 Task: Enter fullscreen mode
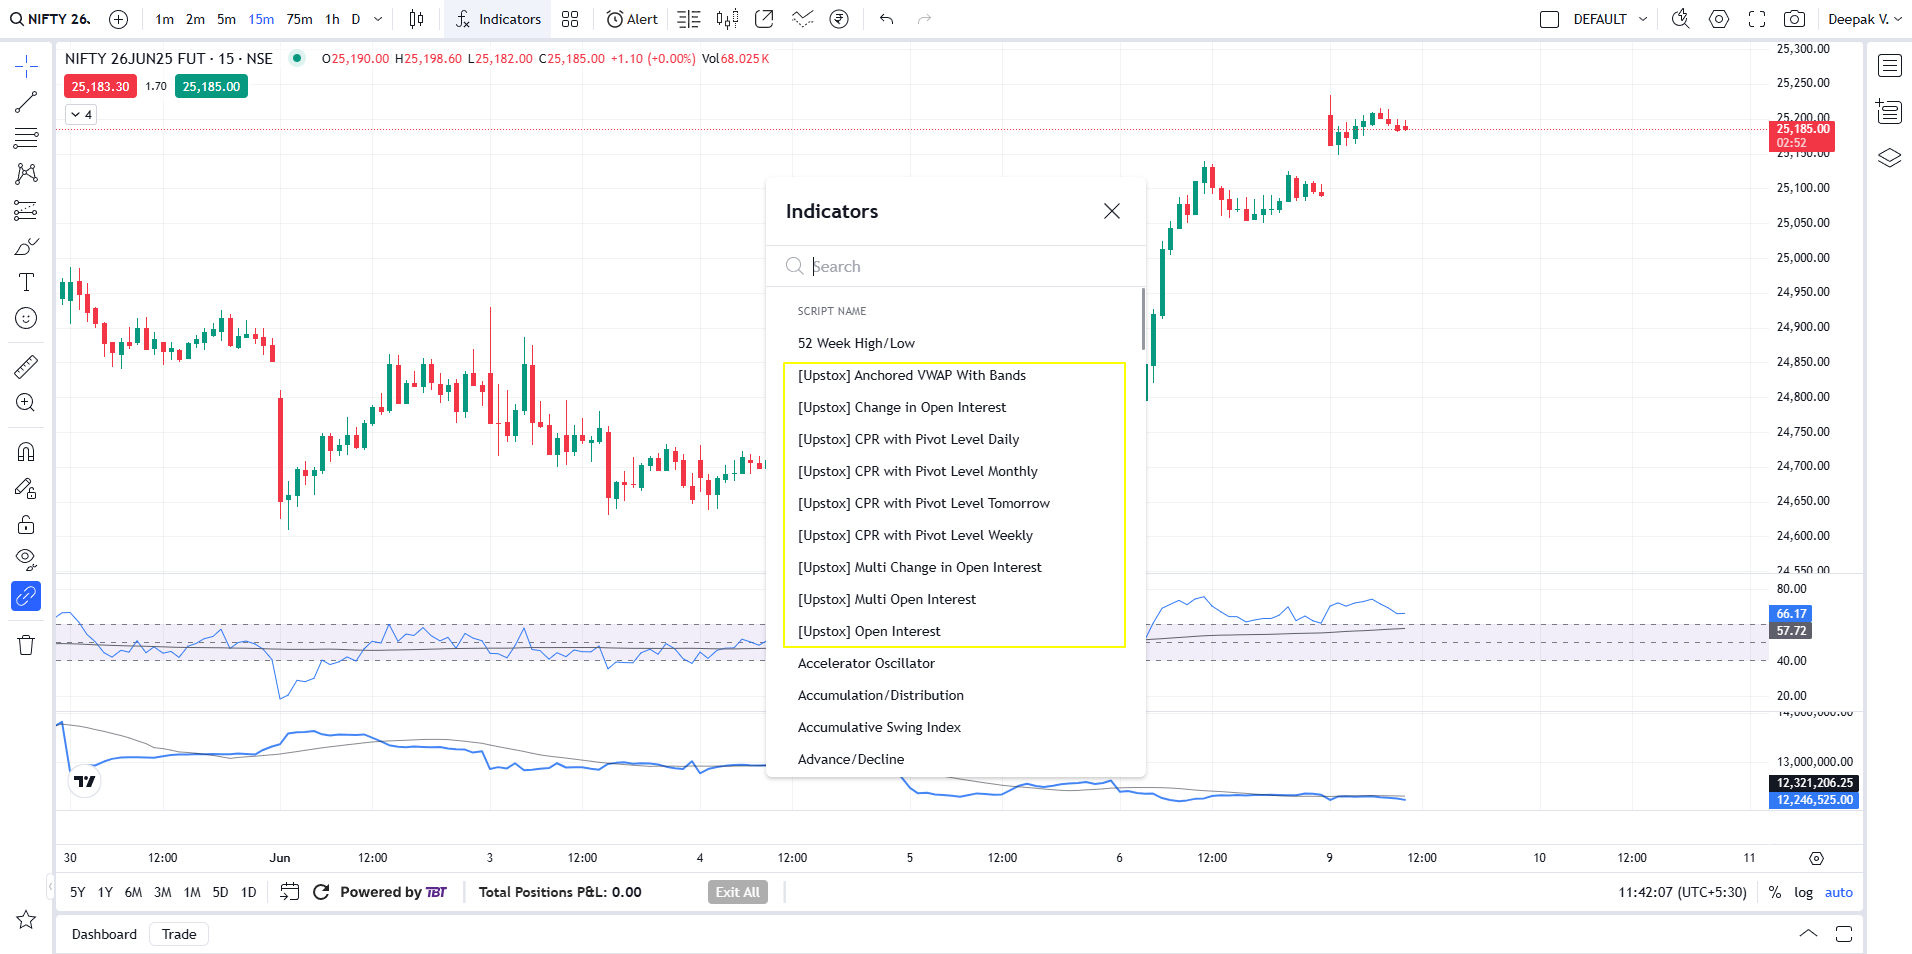[1757, 19]
